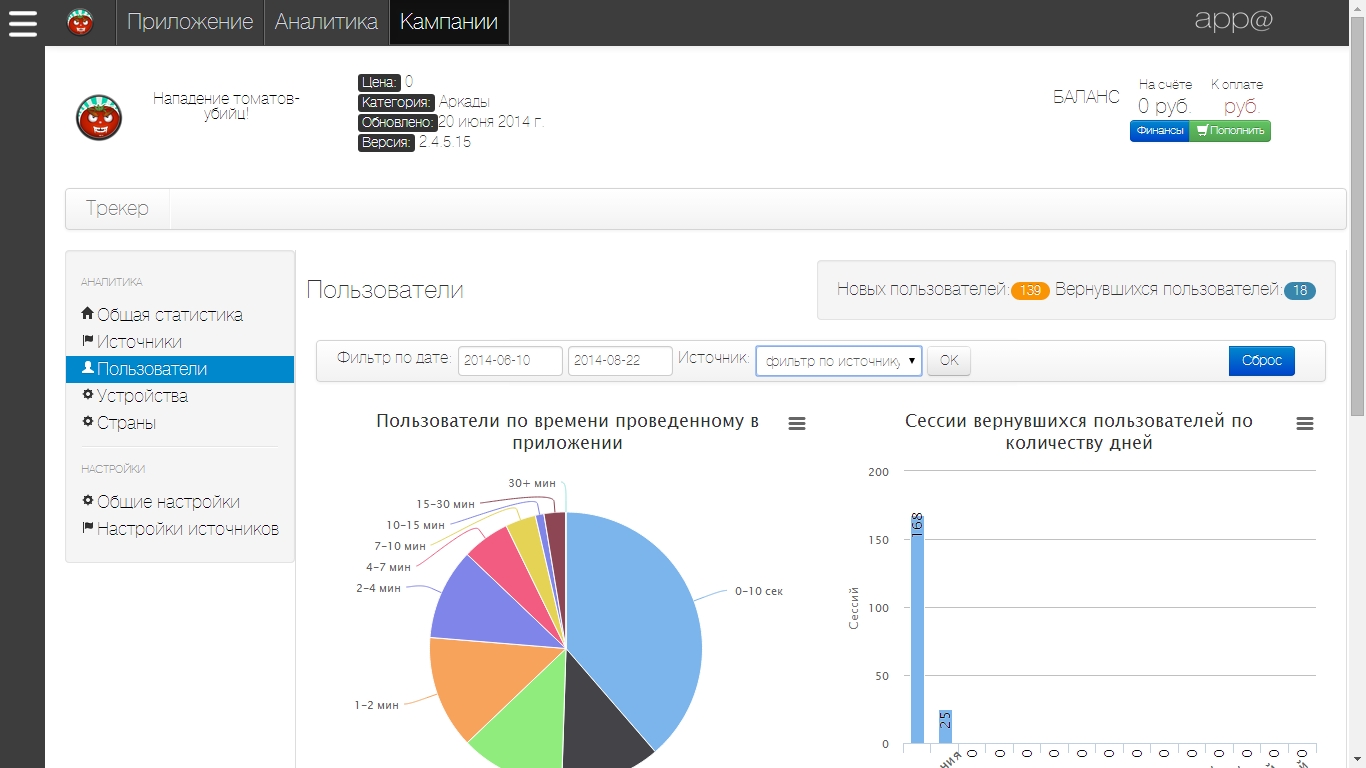Switch to the Приложение tab
Screen dimensions: 1366x768
pyautogui.click(x=190, y=22)
